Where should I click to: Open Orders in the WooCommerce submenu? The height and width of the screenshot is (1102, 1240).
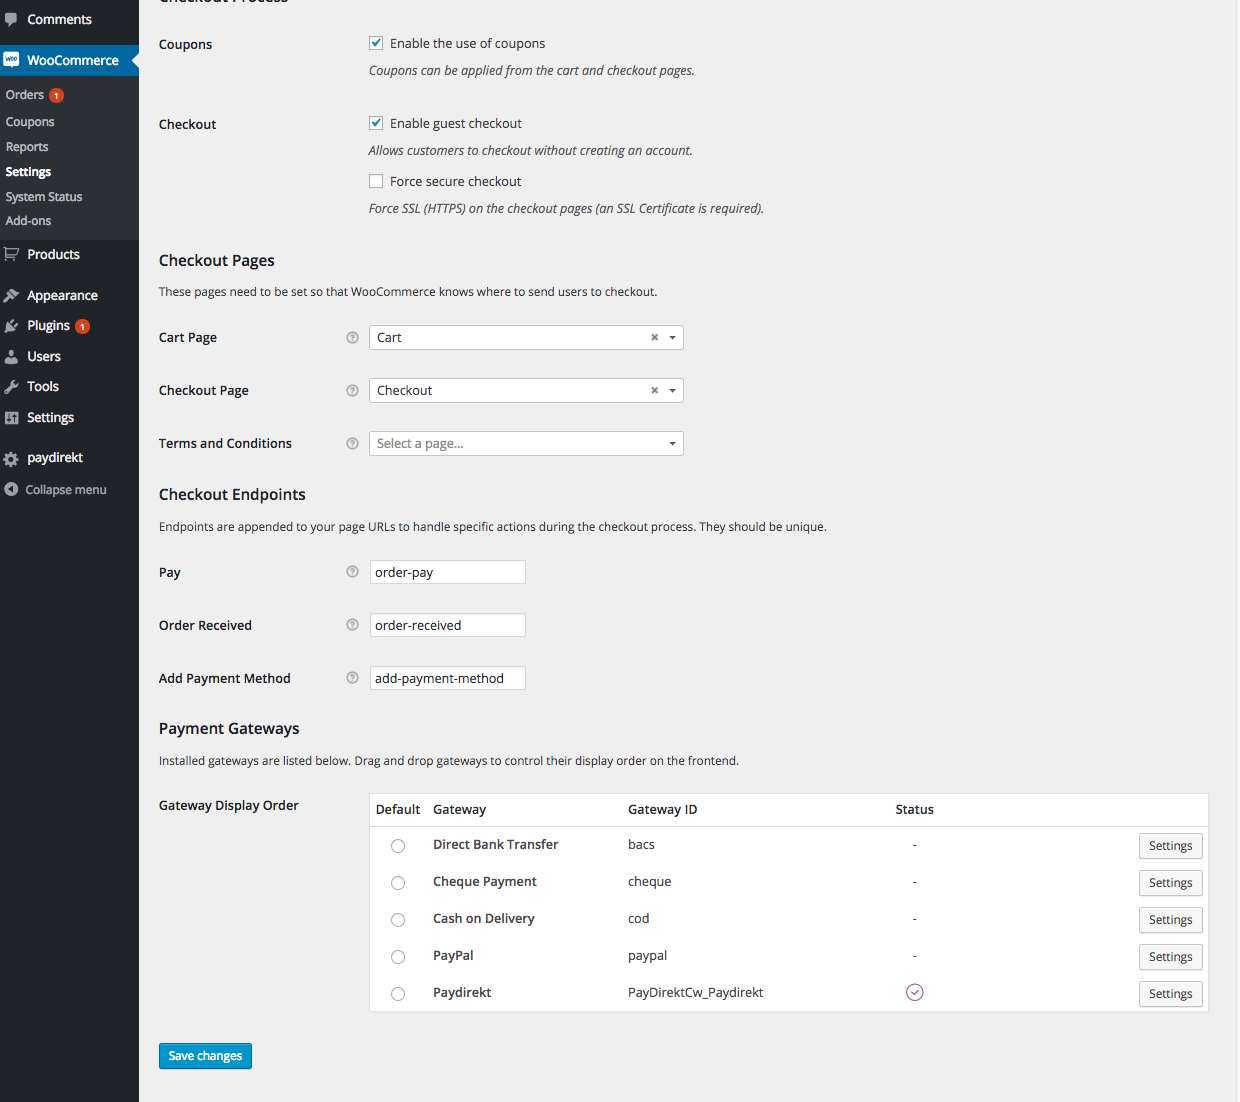[x=25, y=95]
